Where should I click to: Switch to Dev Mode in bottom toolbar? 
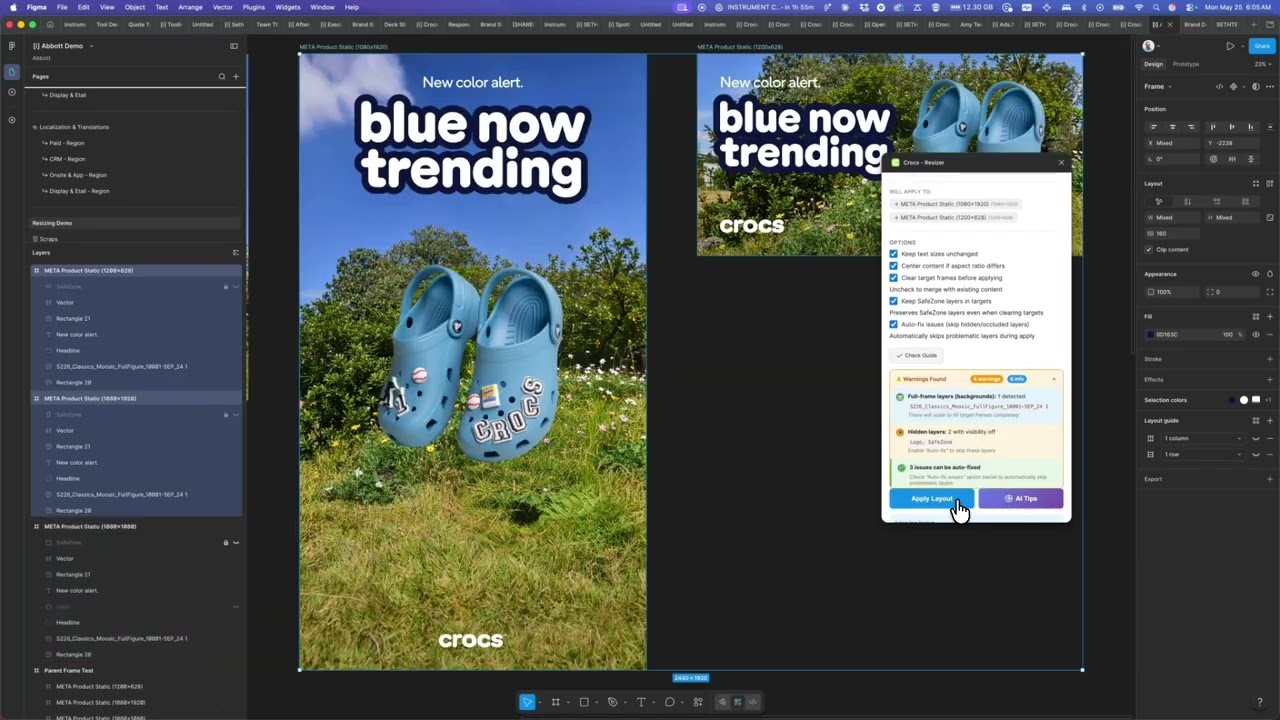(753, 702)
